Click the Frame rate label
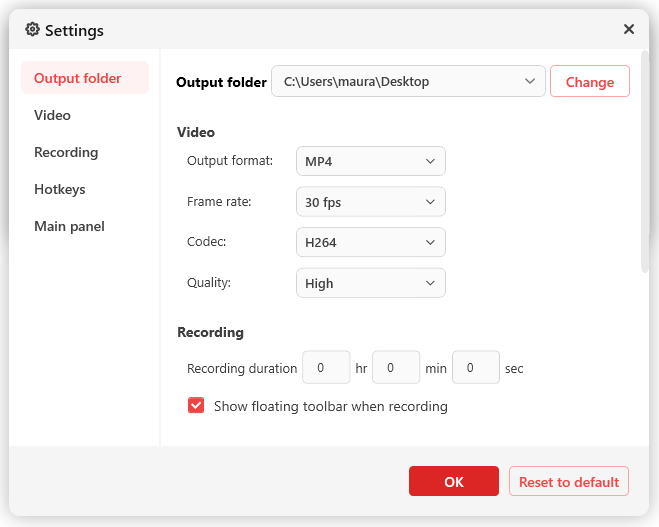 (x=219, y=202)
